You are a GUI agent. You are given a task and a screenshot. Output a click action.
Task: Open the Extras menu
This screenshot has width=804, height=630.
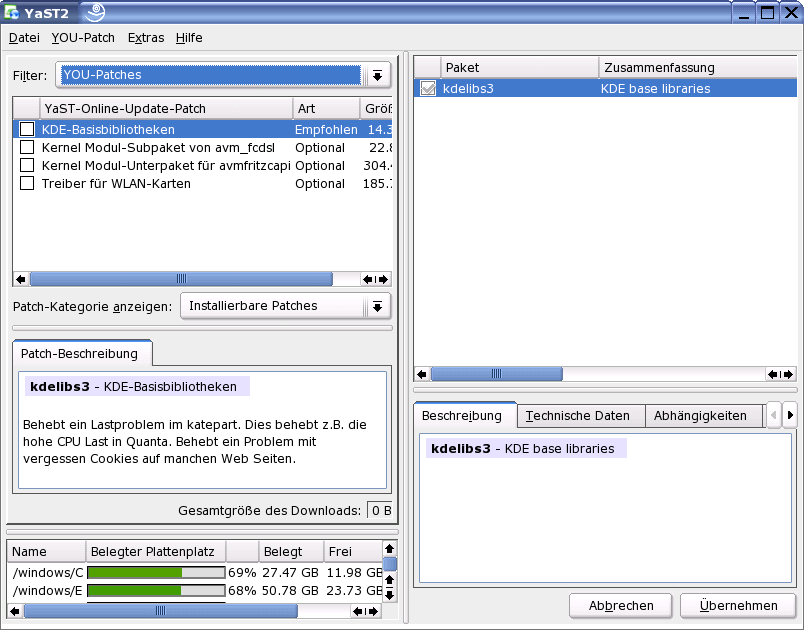(x=146, y=38)
